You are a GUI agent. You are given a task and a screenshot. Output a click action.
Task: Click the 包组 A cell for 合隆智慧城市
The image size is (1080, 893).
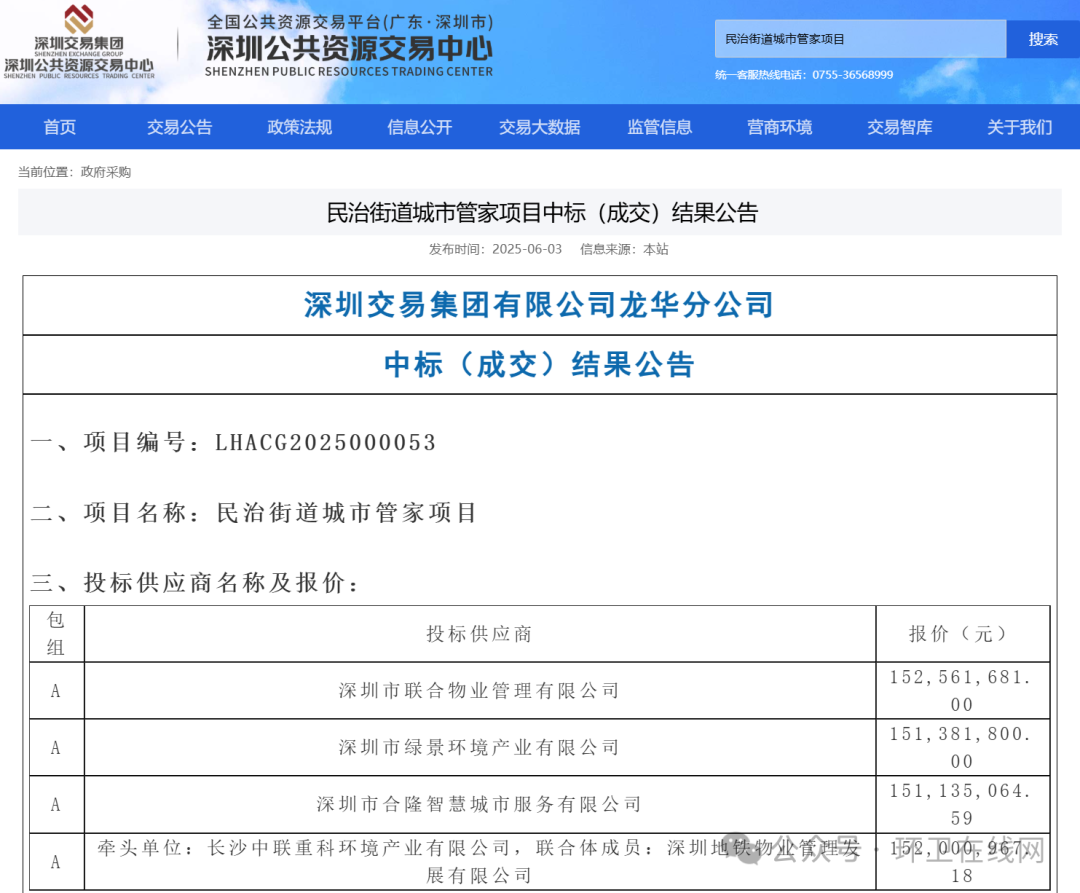56,805
